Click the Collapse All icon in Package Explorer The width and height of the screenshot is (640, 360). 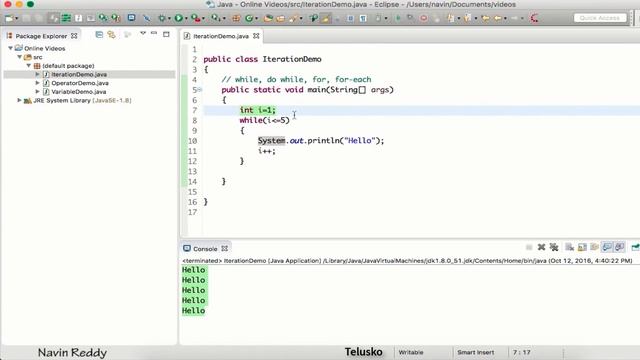pyautogui.click(x=99, y=35)
